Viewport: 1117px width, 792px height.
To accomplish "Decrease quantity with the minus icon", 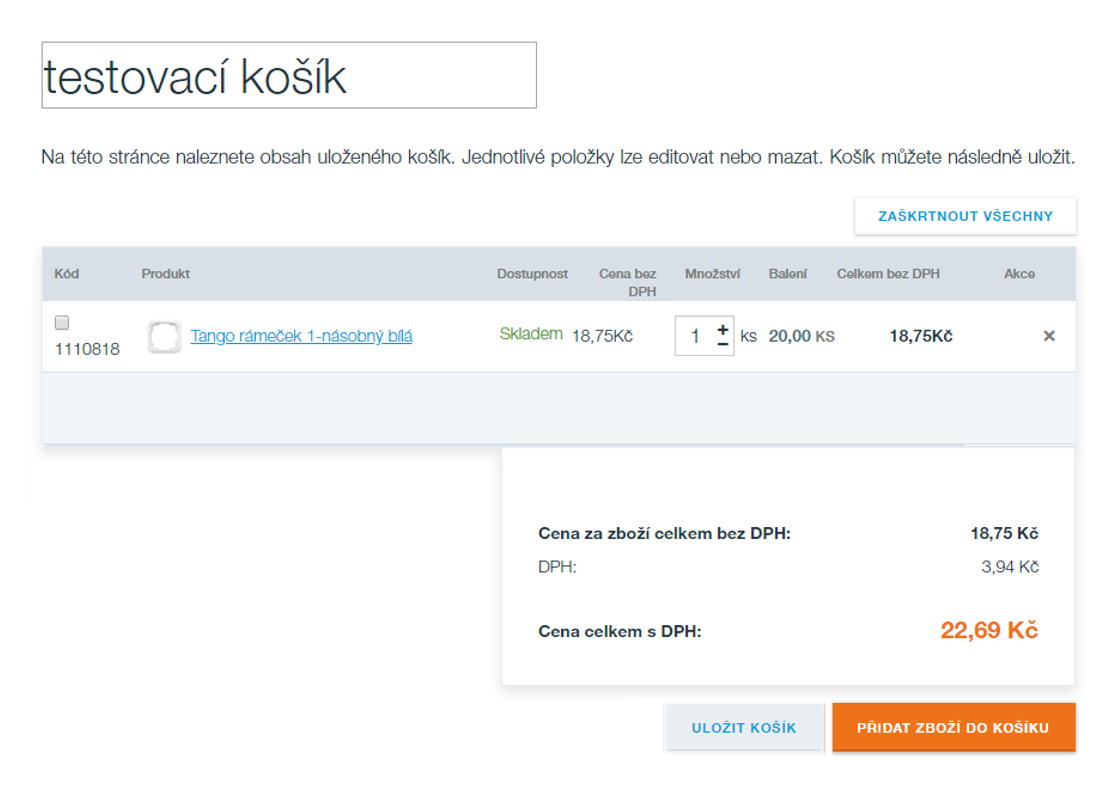I will 723,344.
